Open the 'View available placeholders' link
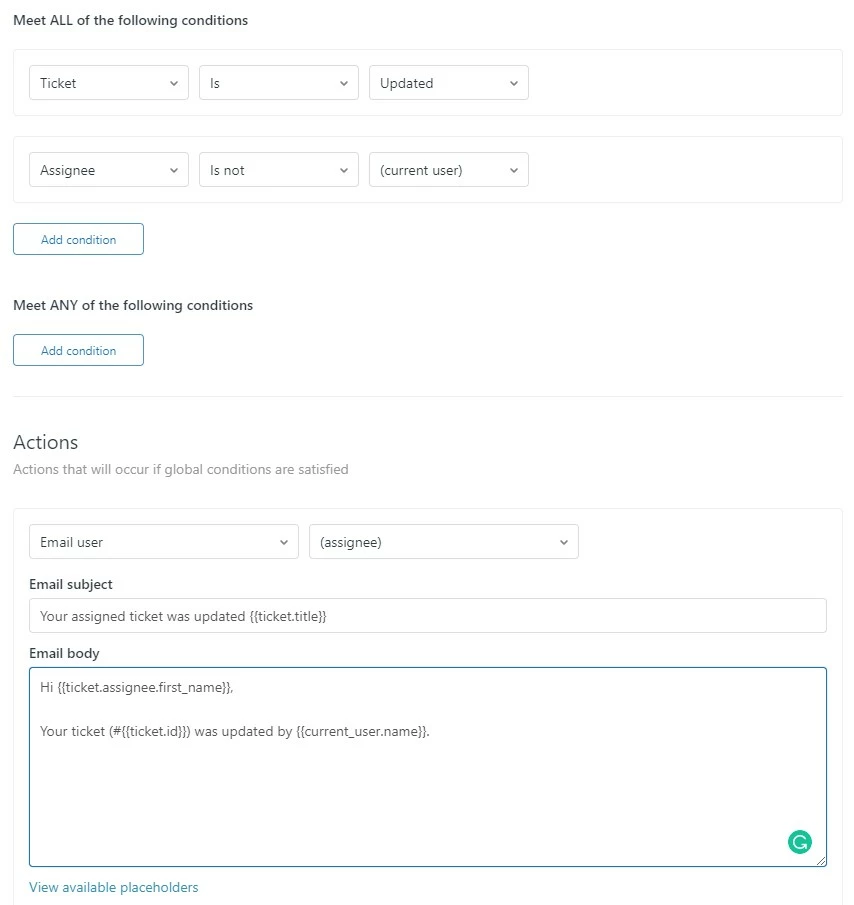854x905 pixels. 114,887
